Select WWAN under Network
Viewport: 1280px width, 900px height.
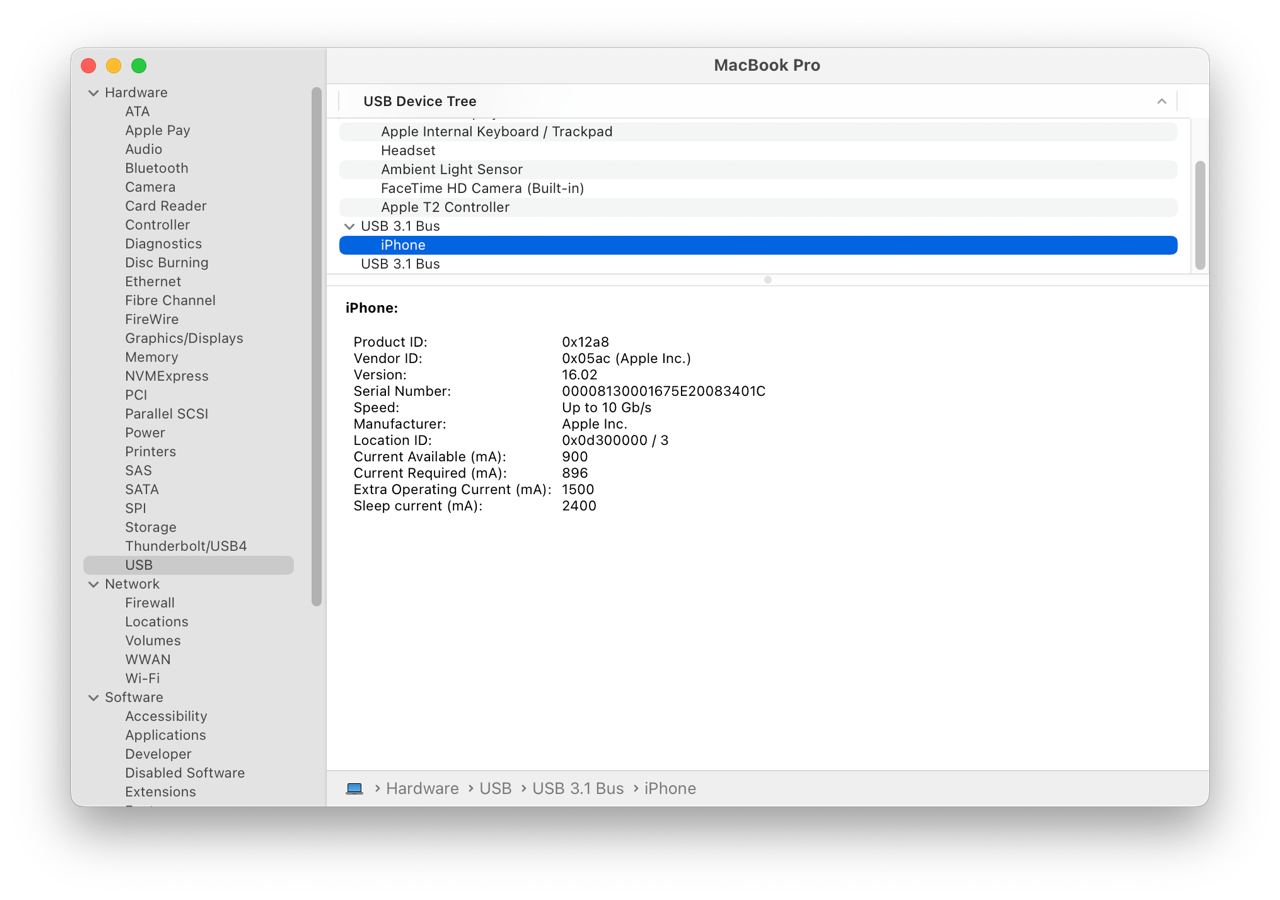[x=147, y=660]
